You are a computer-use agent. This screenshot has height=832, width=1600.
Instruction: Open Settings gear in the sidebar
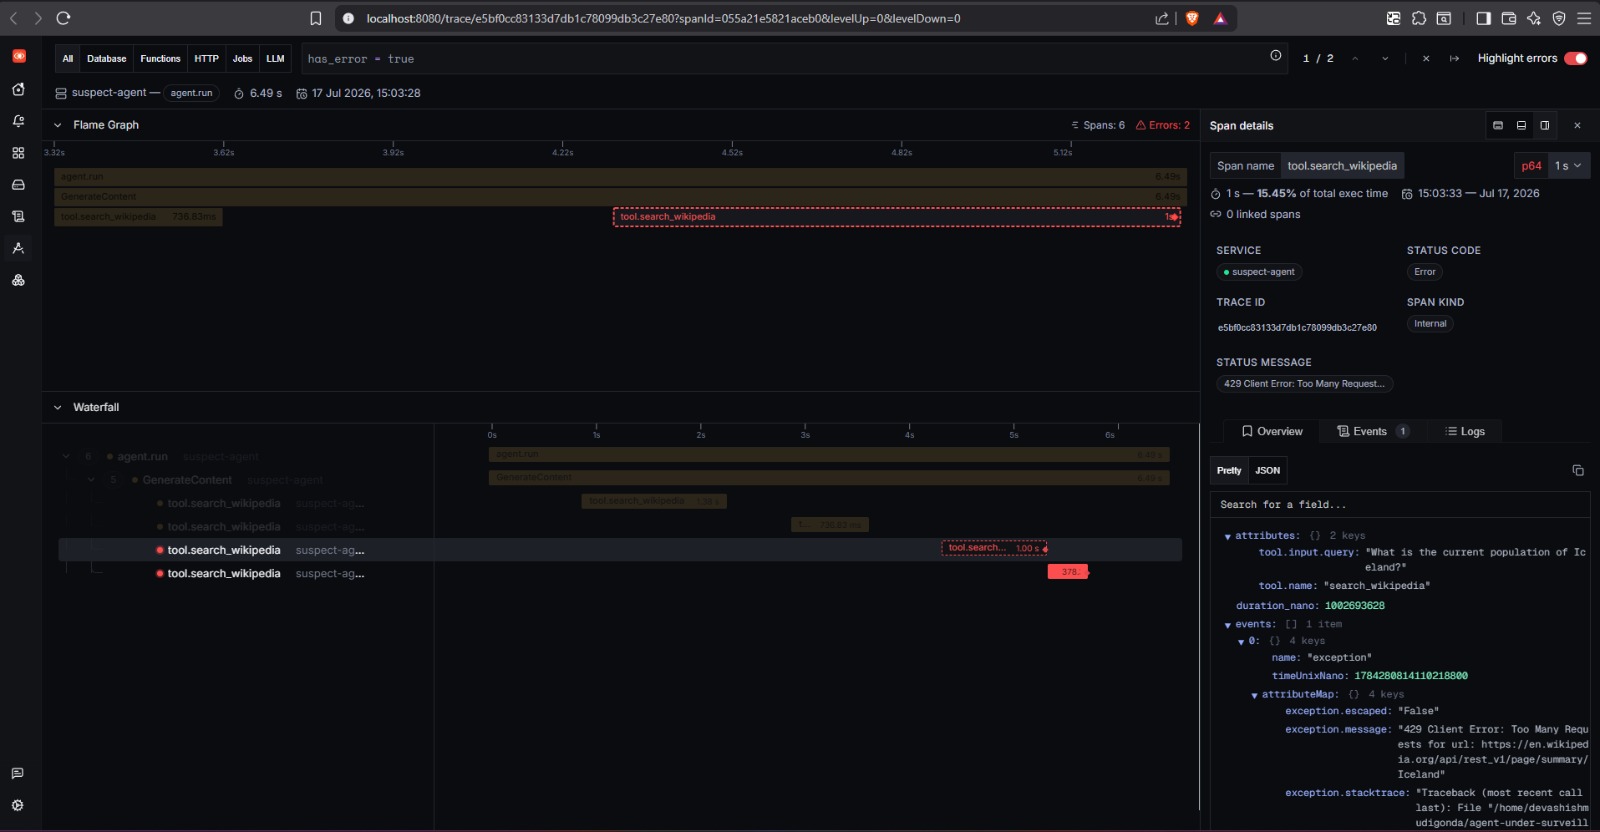[x=18, y=805]
